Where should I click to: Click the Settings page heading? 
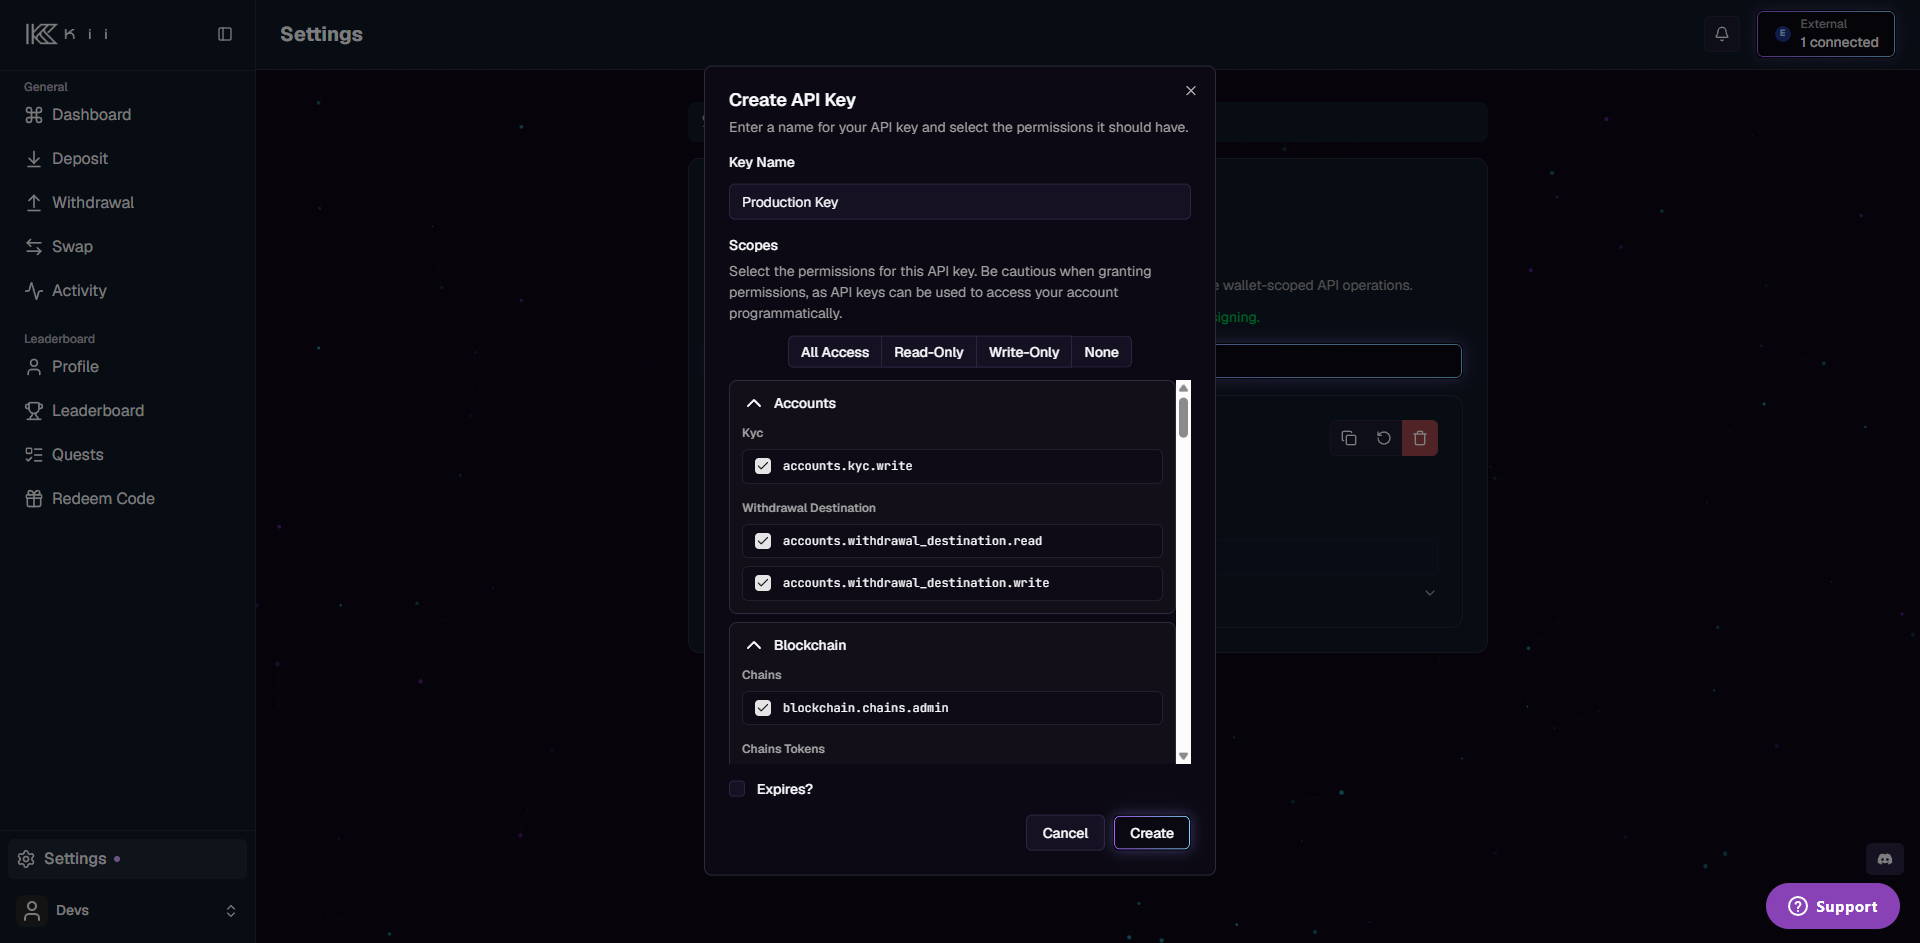(x=321, y=34)
